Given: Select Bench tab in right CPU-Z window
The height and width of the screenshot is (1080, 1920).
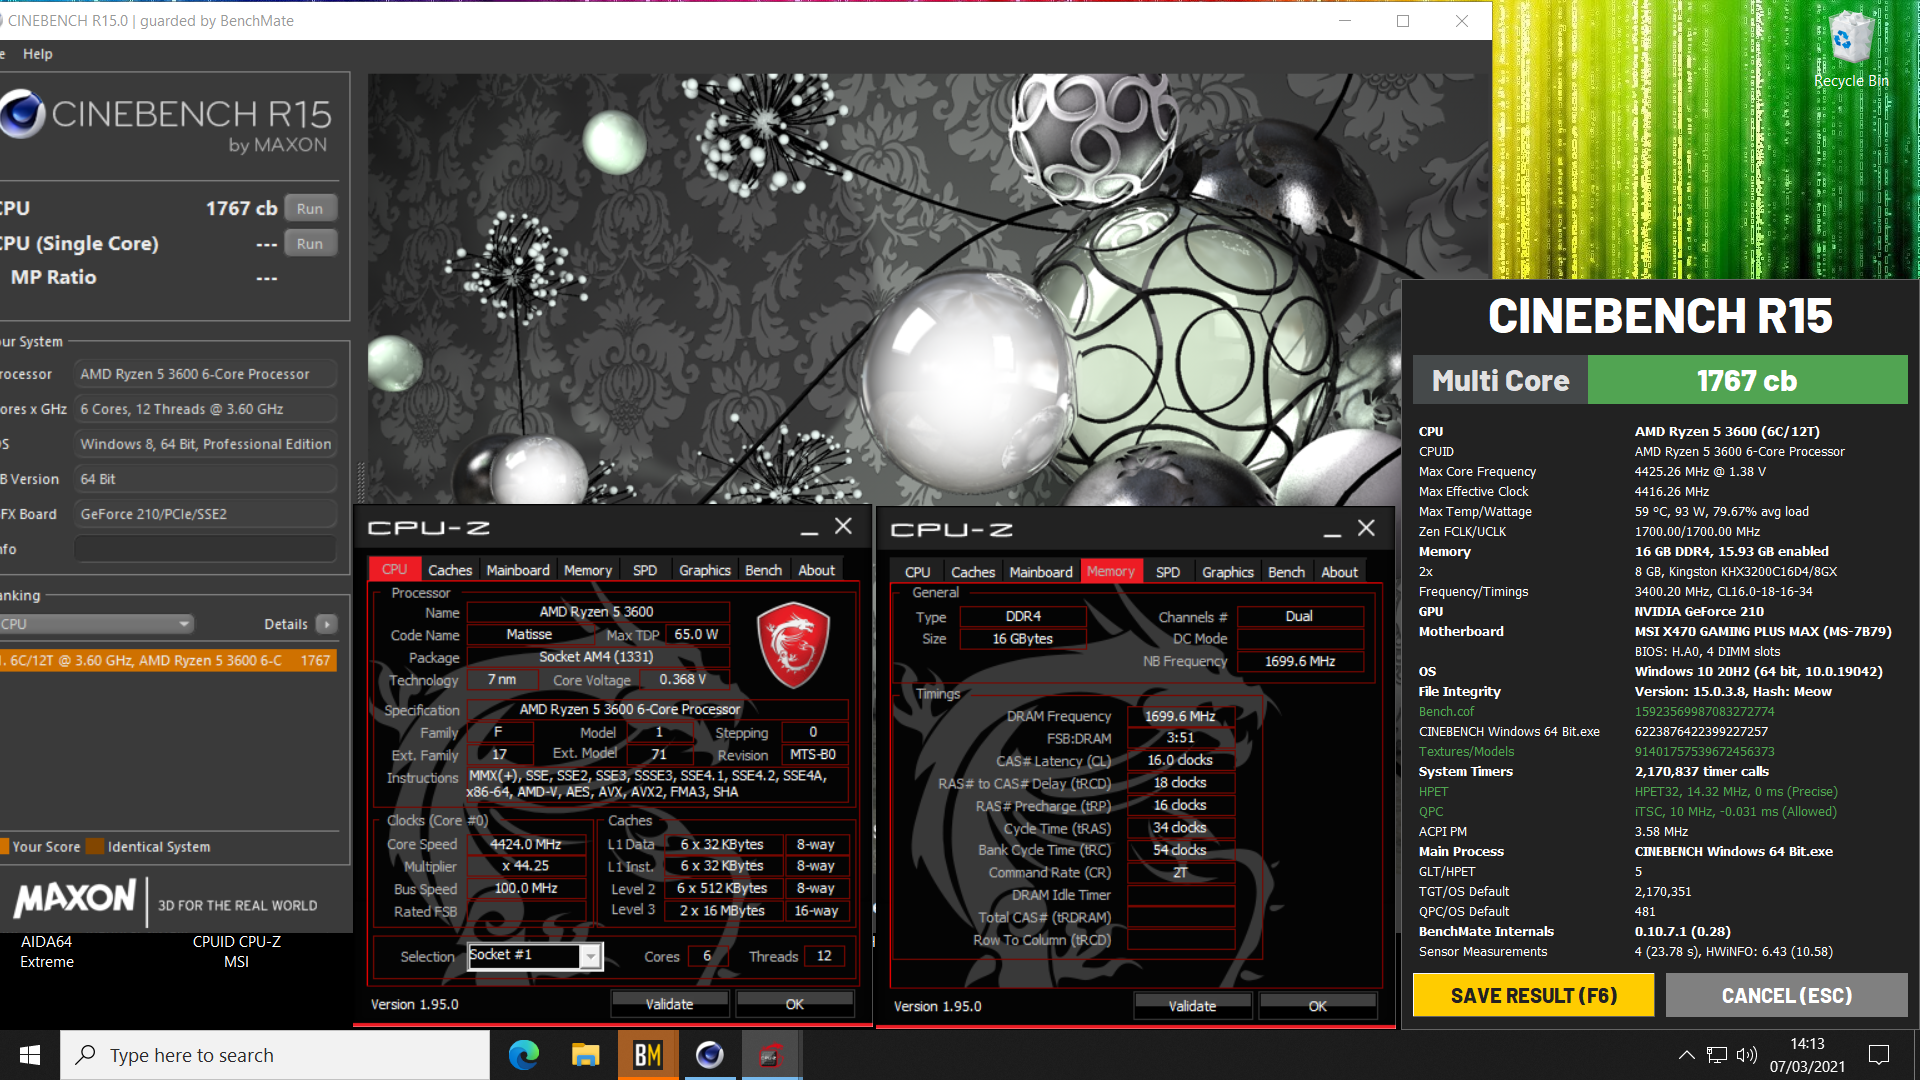Looking at the screenshot, I should (x=1287, y=572).
